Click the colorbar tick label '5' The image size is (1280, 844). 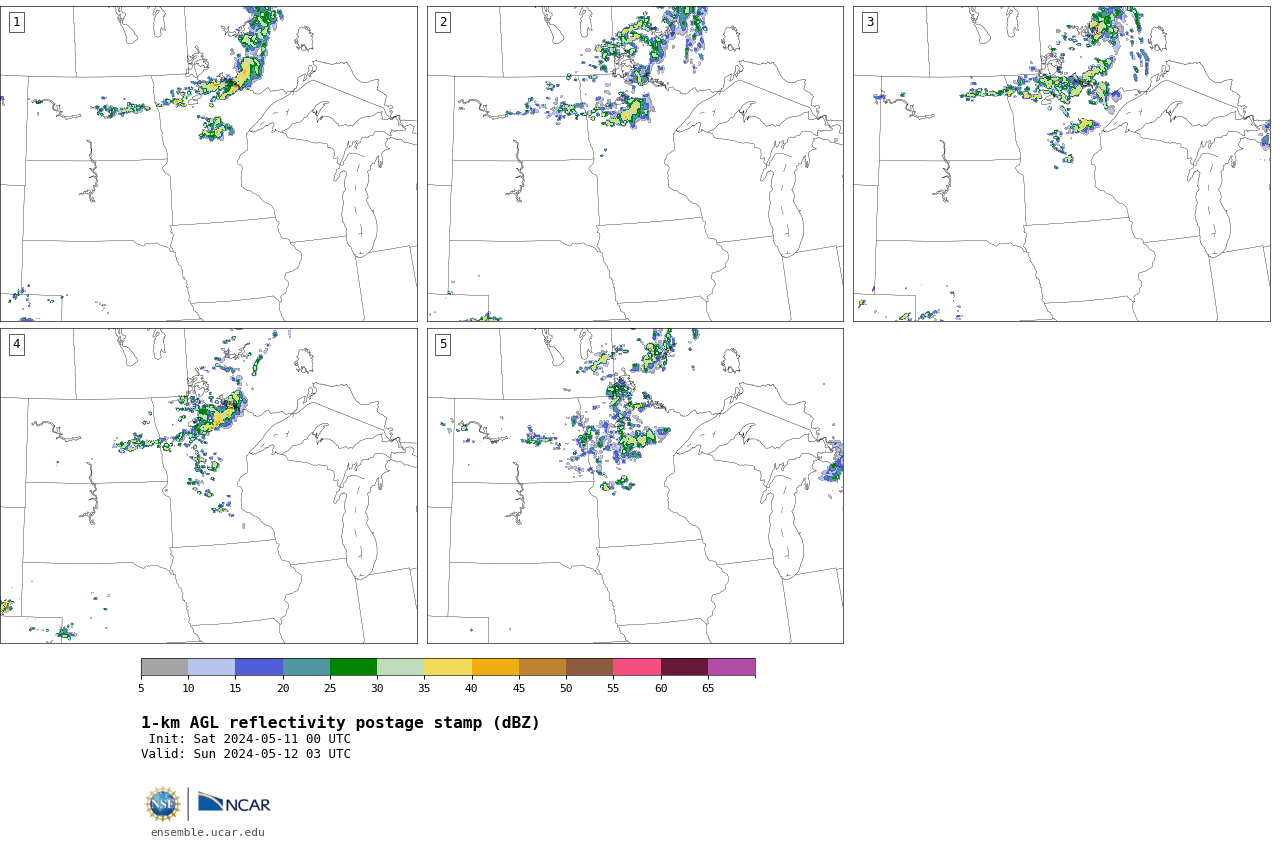[x=141, y=688]
